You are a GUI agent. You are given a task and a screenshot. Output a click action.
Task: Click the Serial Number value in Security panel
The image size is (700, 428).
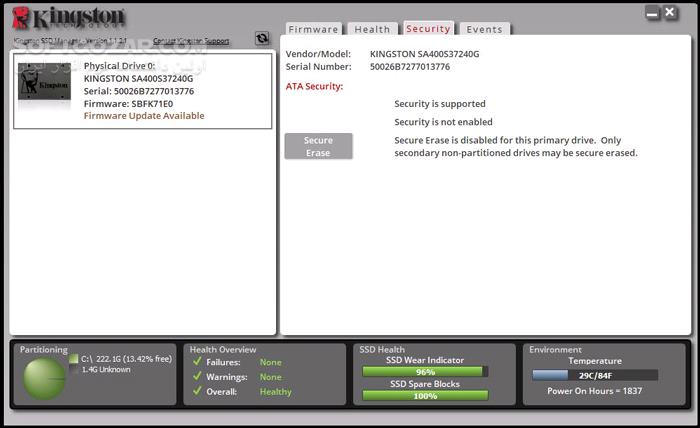tap(410, 66)
